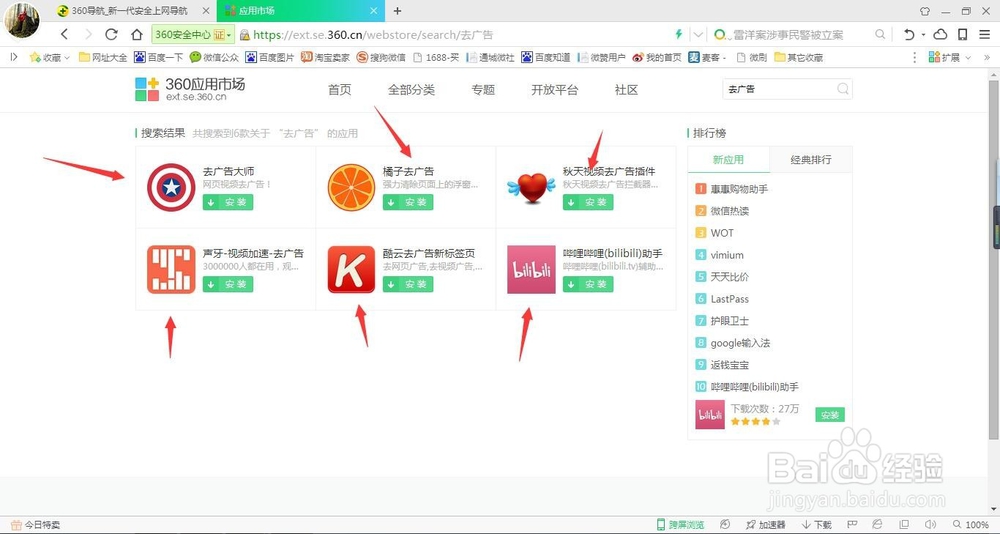Image resolution: width=1000 pixels, height=534 pixels.
Task: Open LastPass in ranking list
Action: [730, 299]
